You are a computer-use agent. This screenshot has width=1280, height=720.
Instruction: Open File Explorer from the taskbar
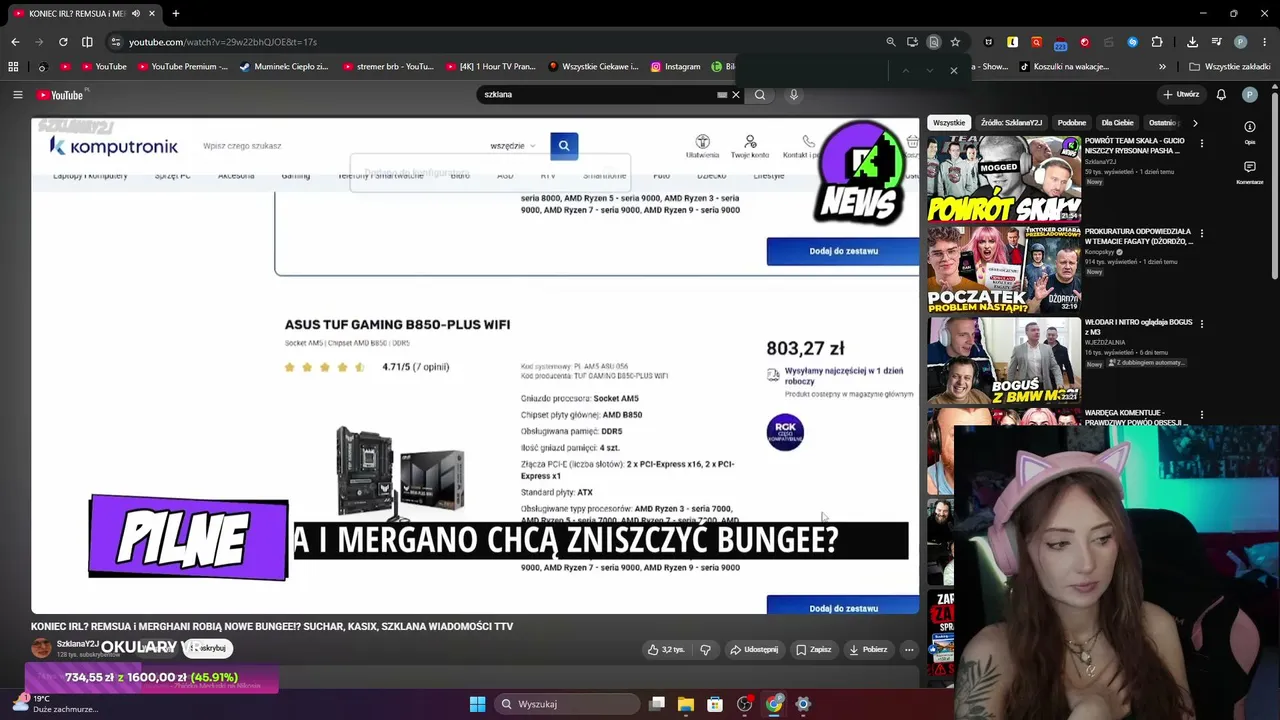pos(686,704)
